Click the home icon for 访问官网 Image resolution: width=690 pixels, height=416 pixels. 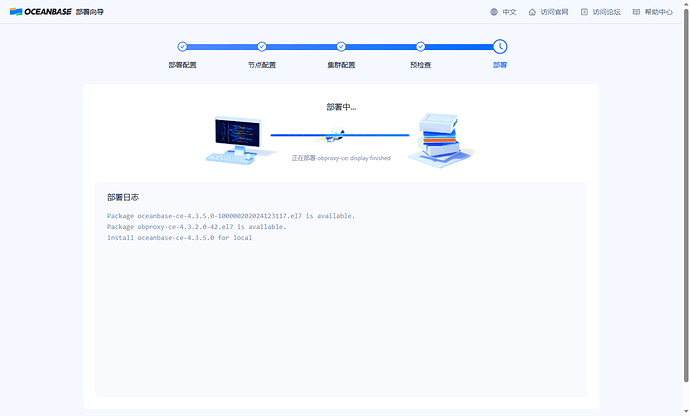coord(532,12)
